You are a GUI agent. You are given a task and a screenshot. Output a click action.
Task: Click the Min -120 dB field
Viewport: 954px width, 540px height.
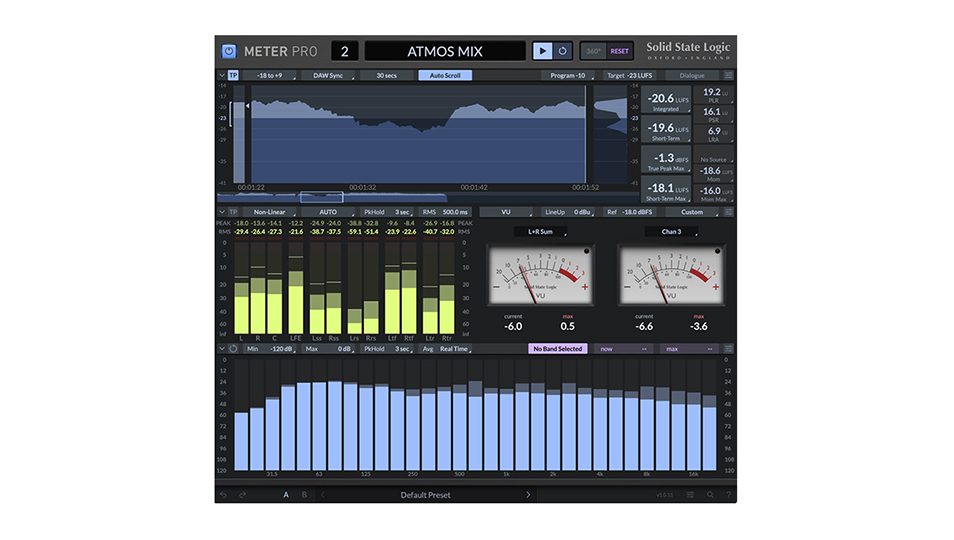(269, 349)
